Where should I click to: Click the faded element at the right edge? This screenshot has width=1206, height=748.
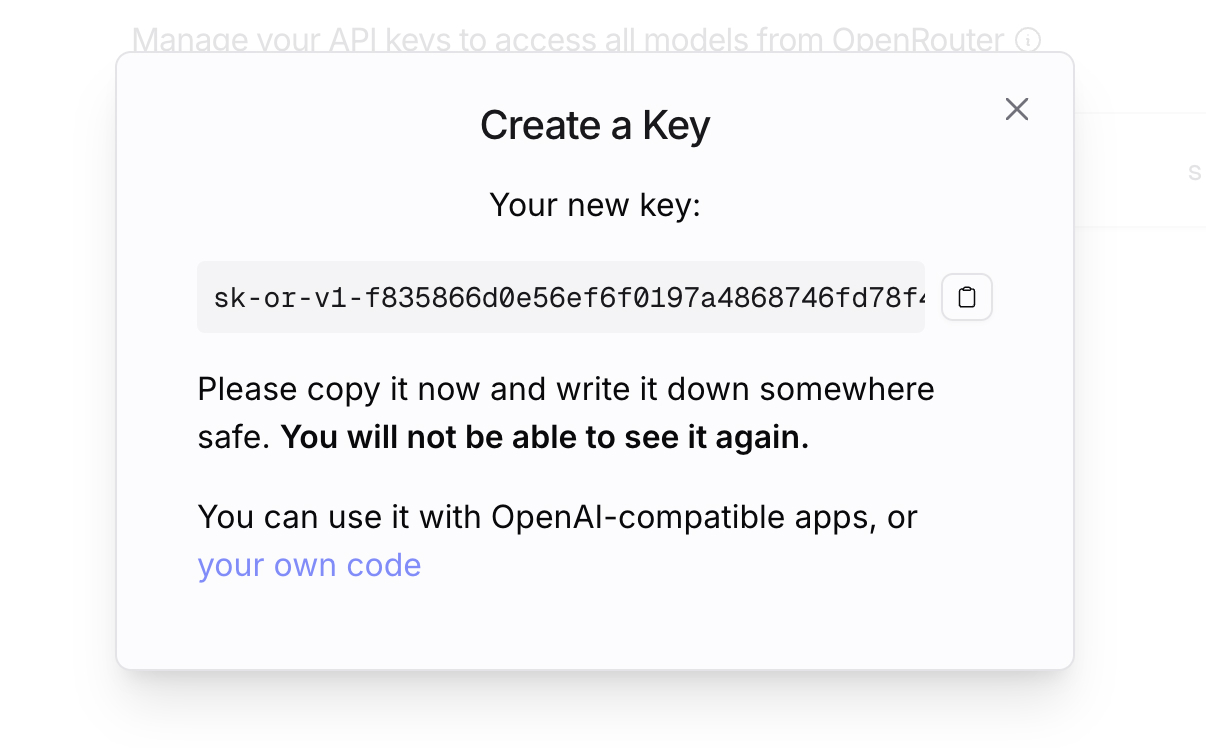coord(1196,172)
